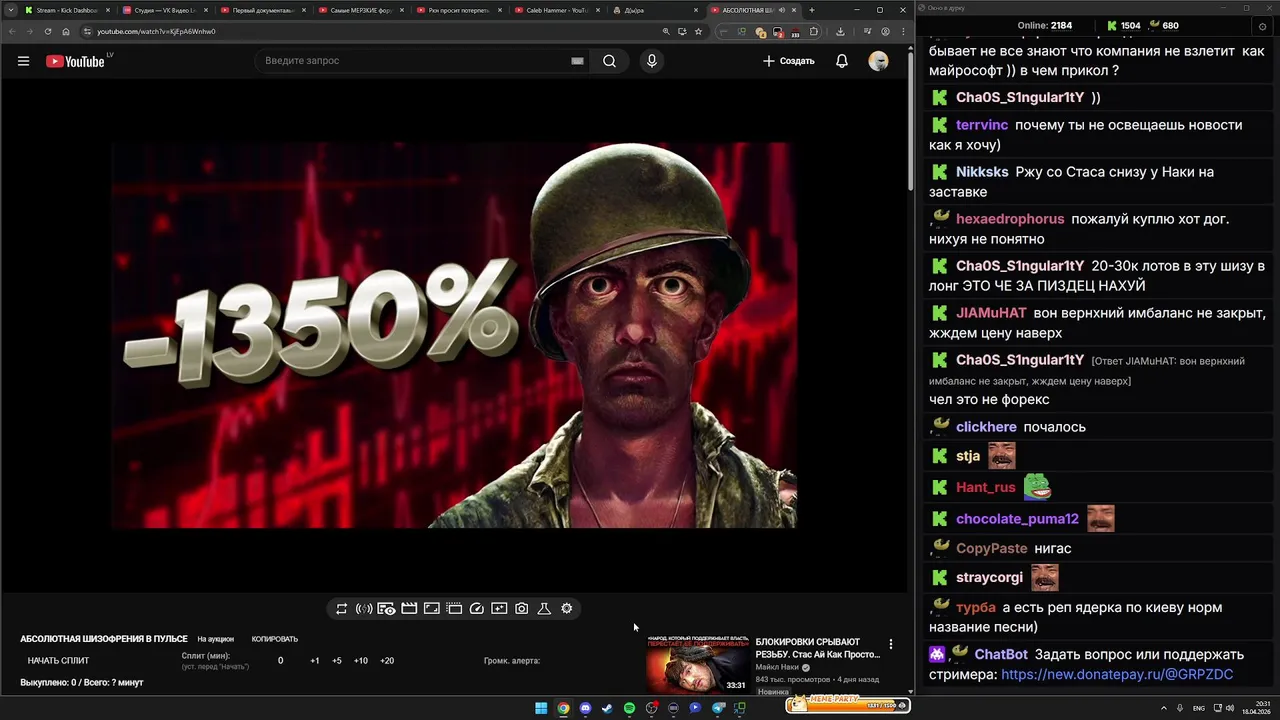Click the add-screen plus icon in toolbar
The height and width of the screenshot is (720, 1280).
(499, 608)
